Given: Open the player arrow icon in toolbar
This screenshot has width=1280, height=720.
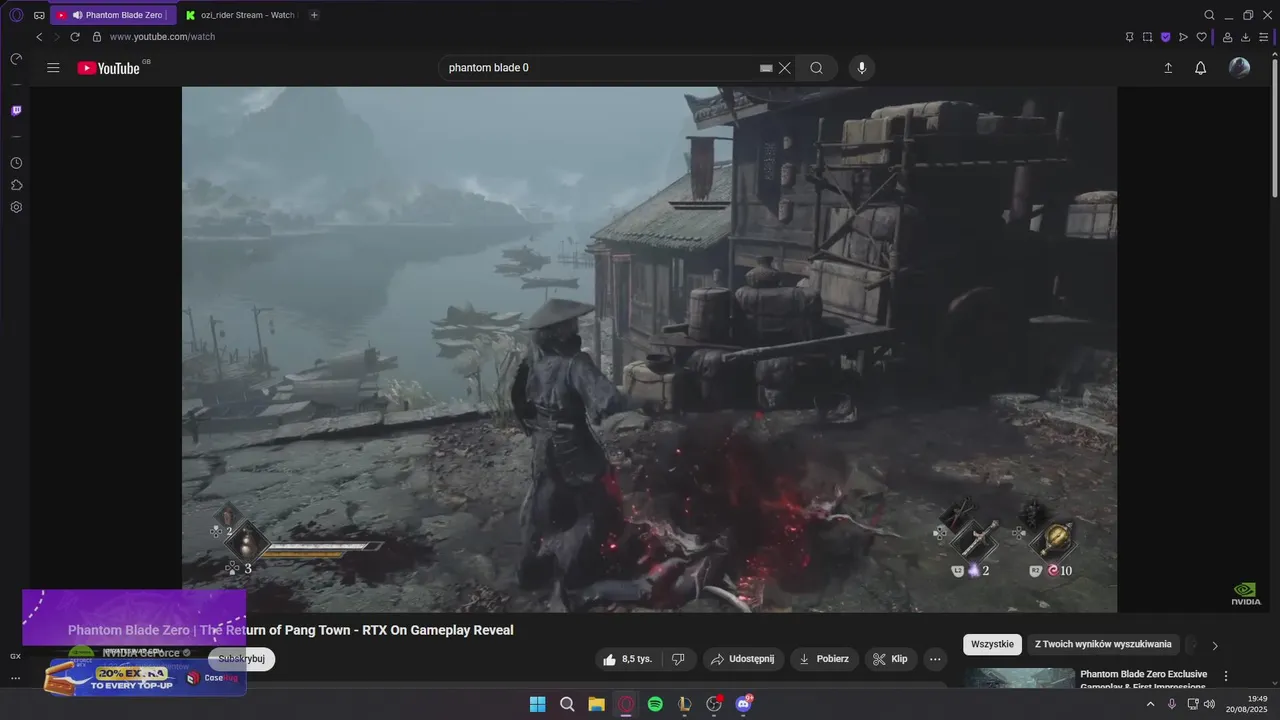Looking at the screenshot, I should [x=1183, y=37].
